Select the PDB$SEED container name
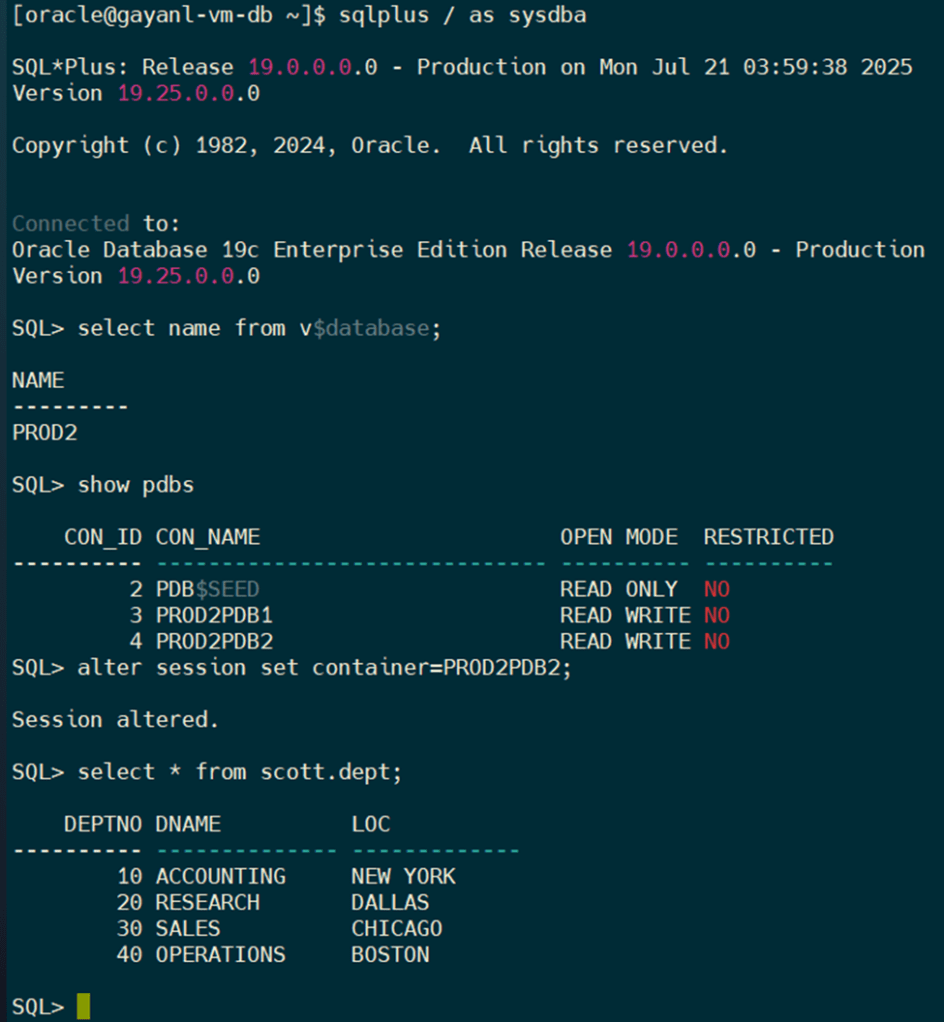This screenshot has height=1022, width=944. click(x=207, y=589)
